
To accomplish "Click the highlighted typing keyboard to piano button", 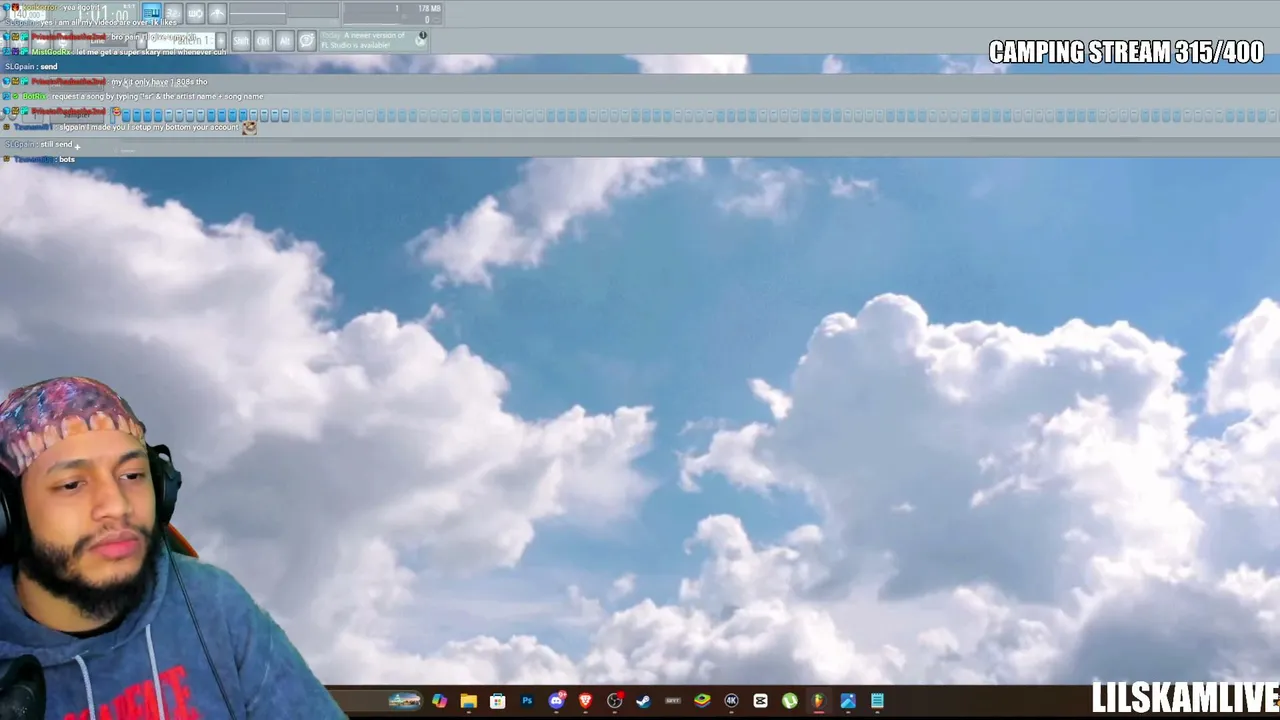I will click(x=151, y=12).
